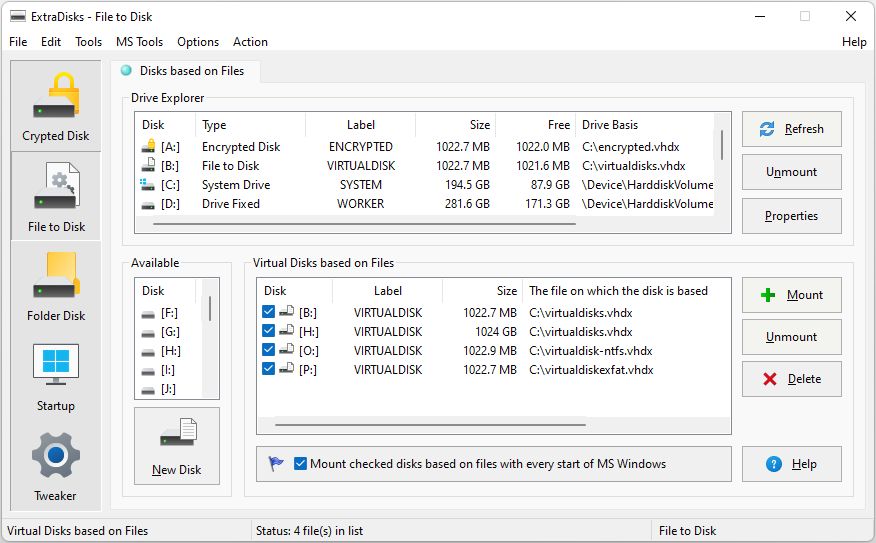Click the Mount button with plus sign
The width and height of the screenshot is (876, 543).
pyautogui.click(x=791, y=295)
